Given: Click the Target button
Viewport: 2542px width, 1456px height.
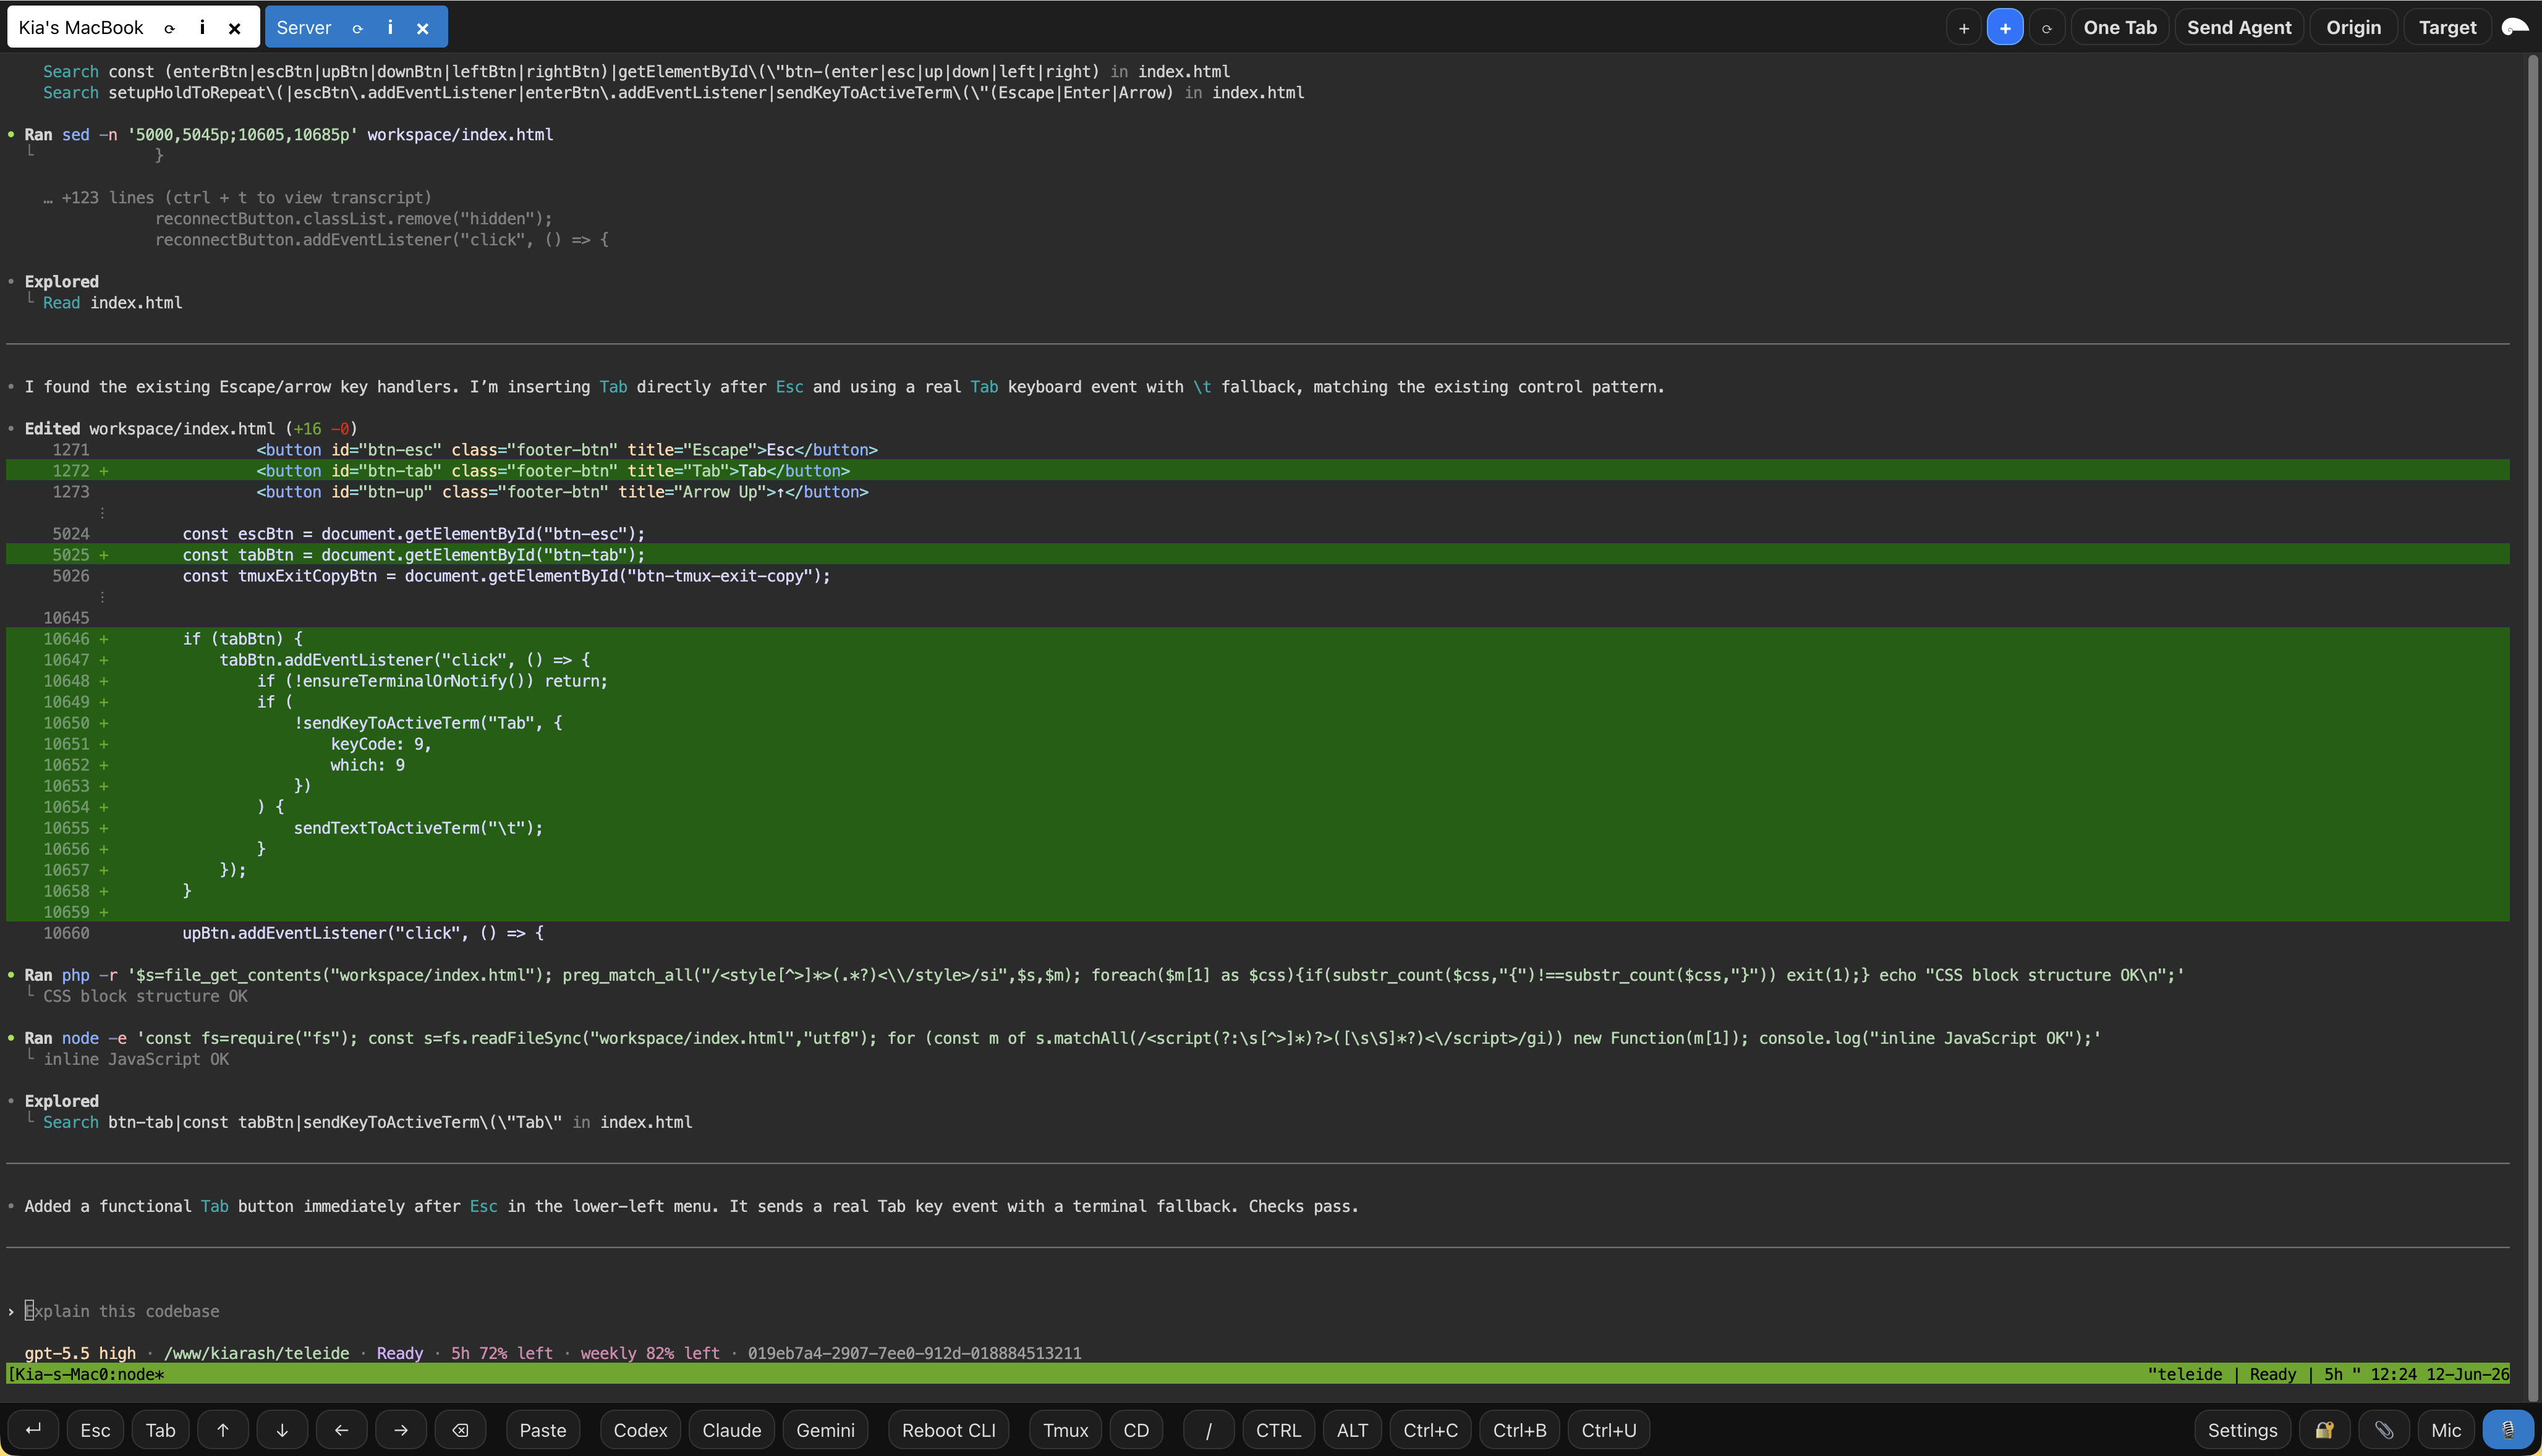Looking at the screenshot, I should [x=2447, y=28].
